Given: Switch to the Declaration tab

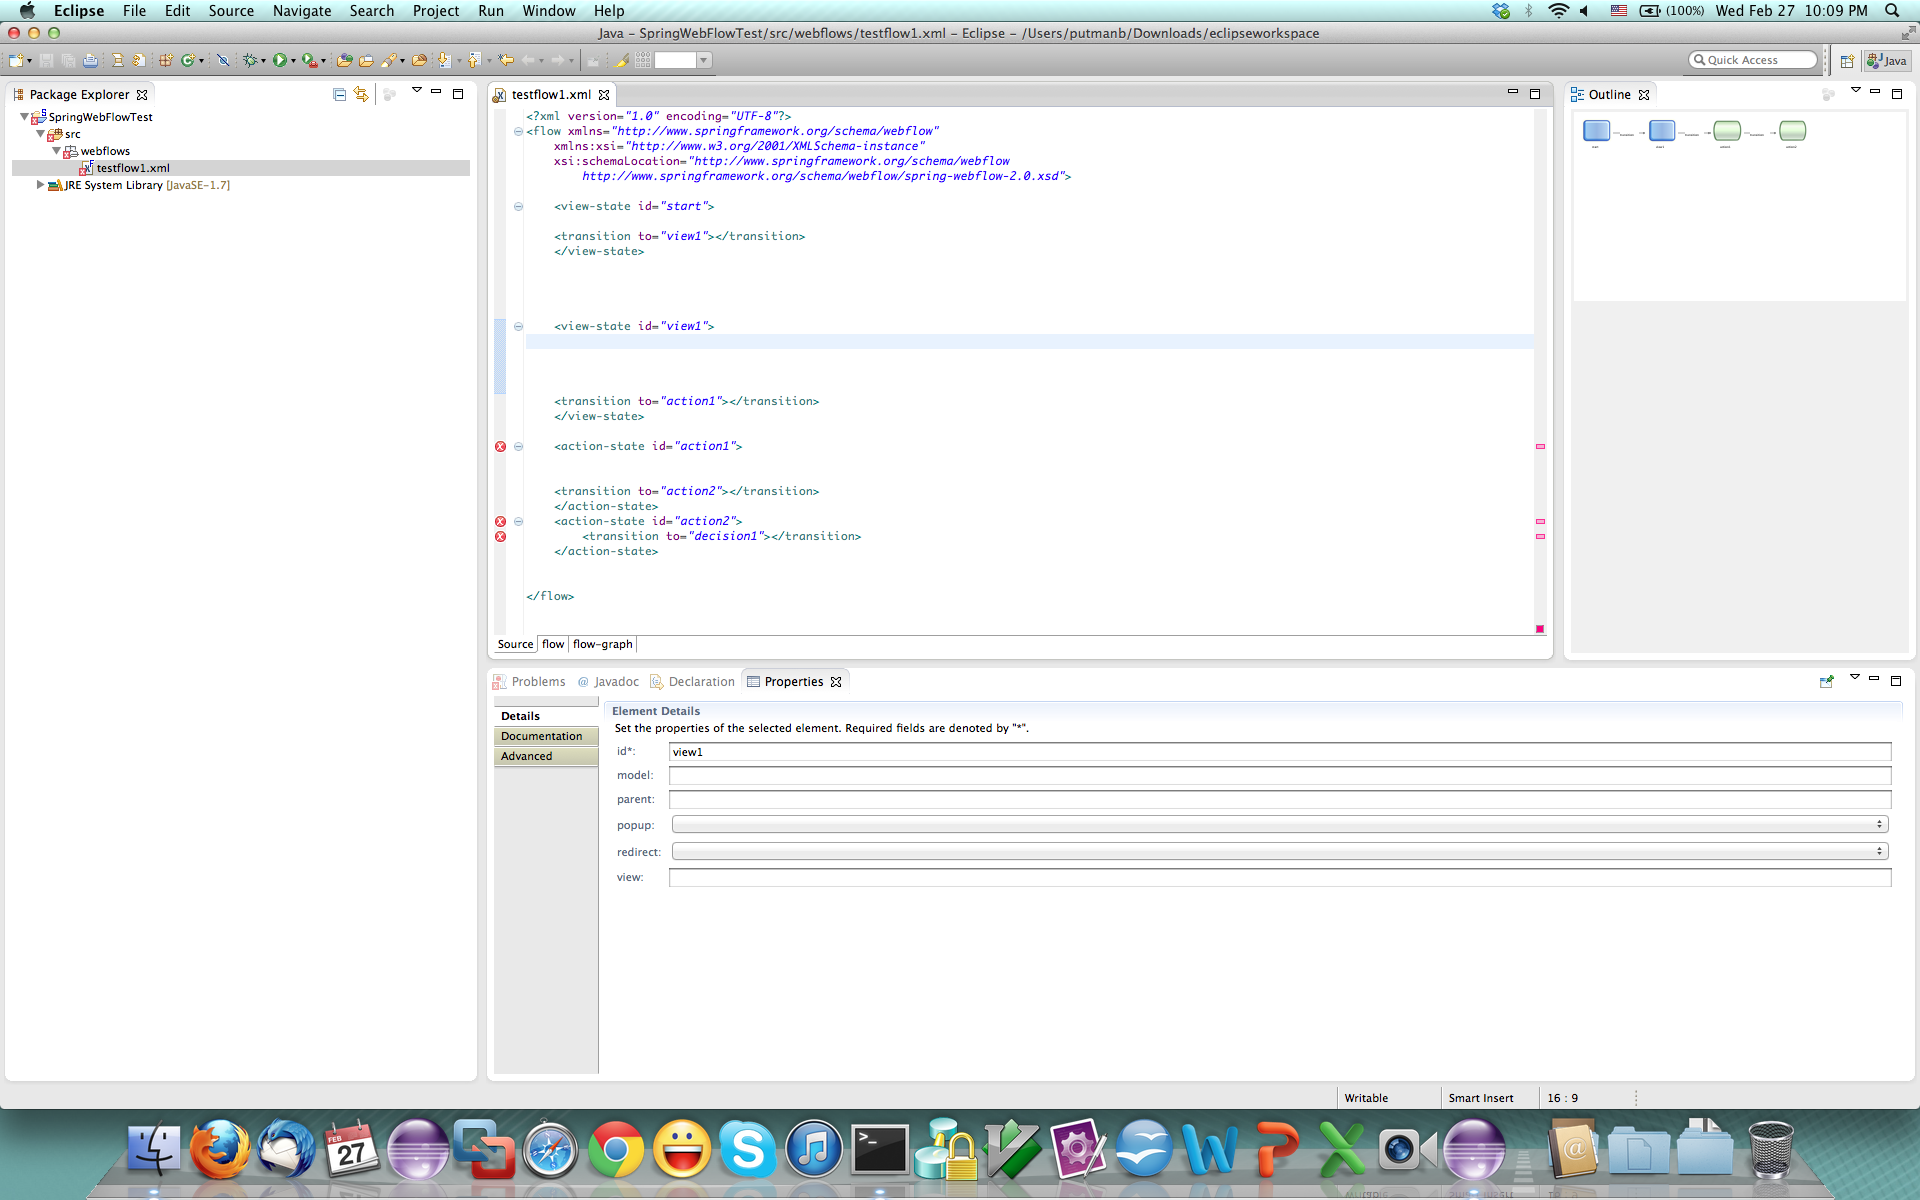Looking at the screenshot, I should pos(692,682).
